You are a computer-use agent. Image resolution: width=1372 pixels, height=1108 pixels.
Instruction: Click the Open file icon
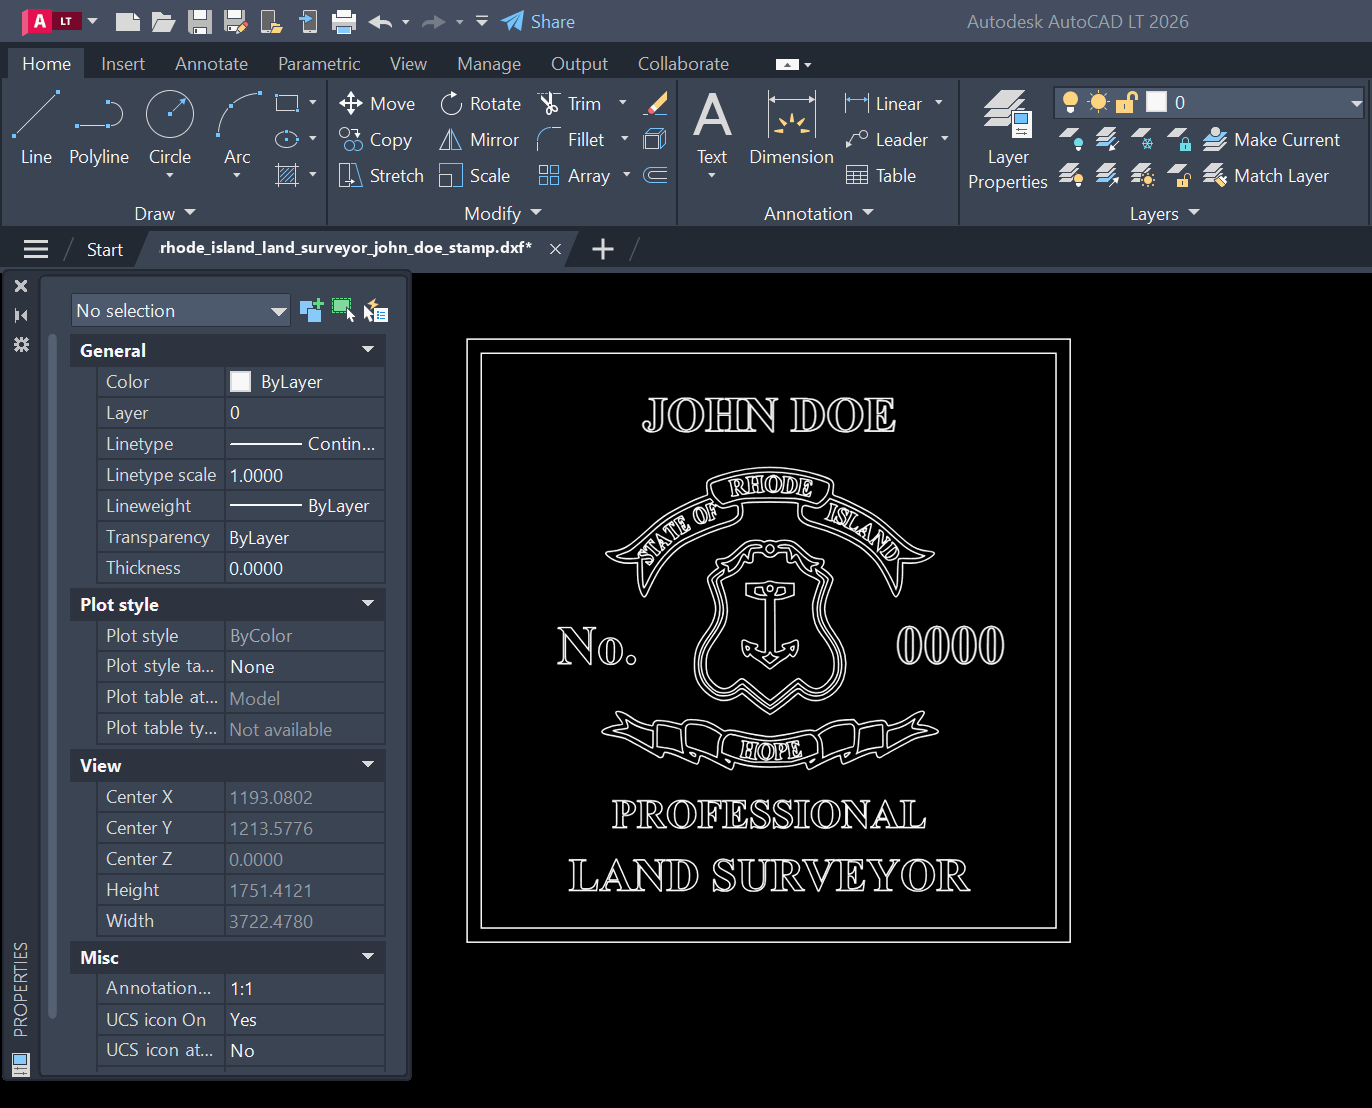click(x=163, y=21)
